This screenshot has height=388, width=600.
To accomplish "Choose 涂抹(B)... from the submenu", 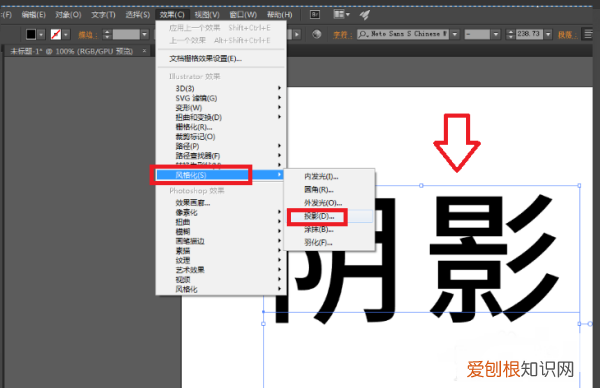I will (x=329, y=229).
